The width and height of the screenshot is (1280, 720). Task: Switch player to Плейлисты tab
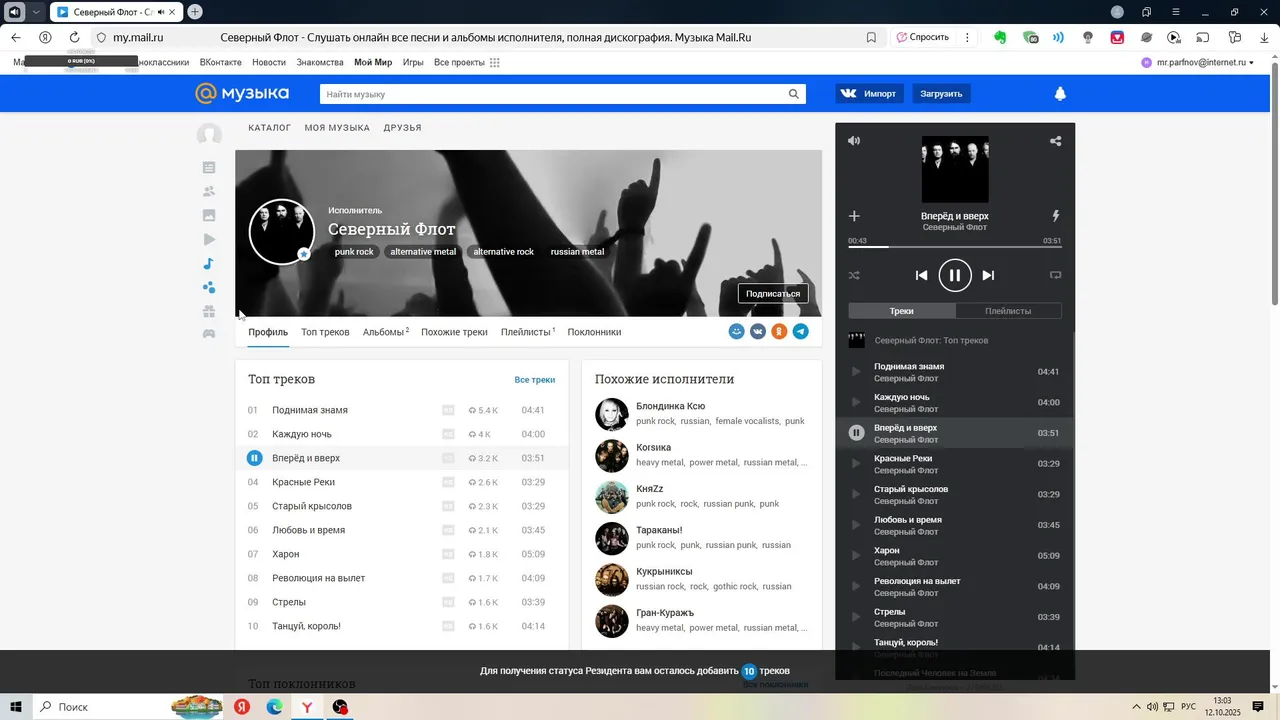(1008, 311)
